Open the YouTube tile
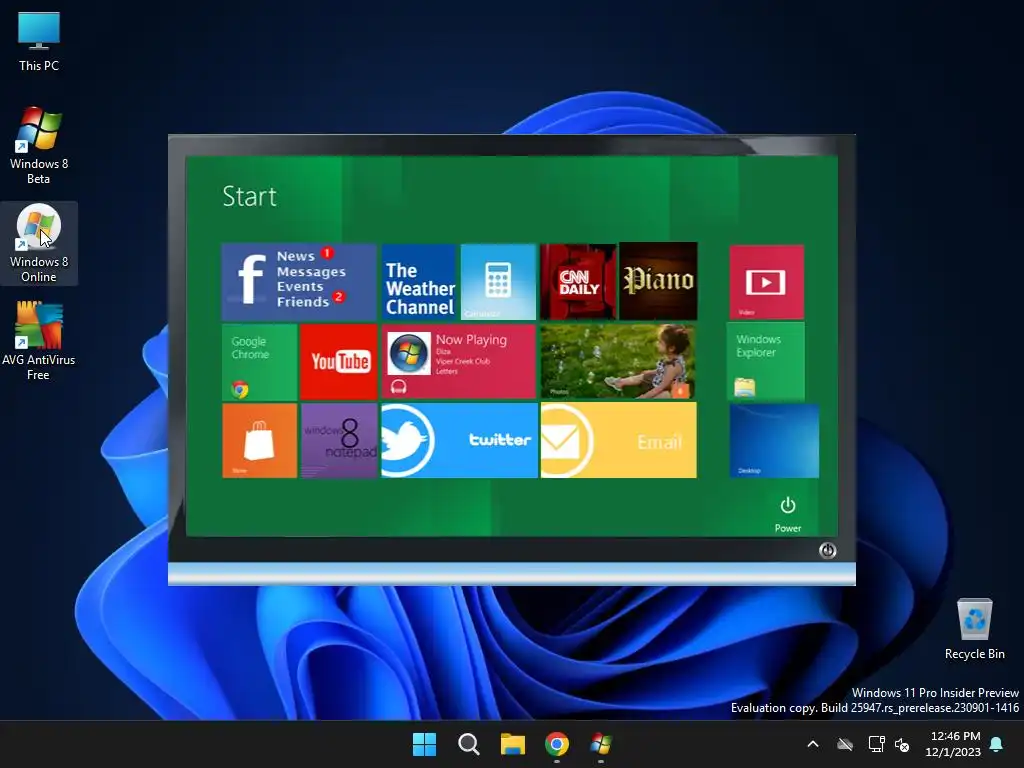The height and width of the screenshot is (768, 1024). coord(339,362)
